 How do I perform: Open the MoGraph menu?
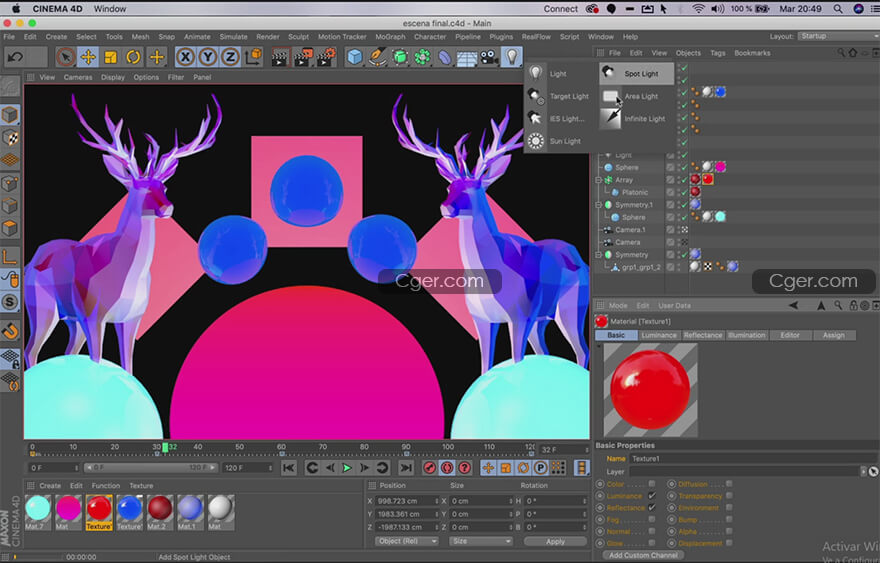pos(390,36)
